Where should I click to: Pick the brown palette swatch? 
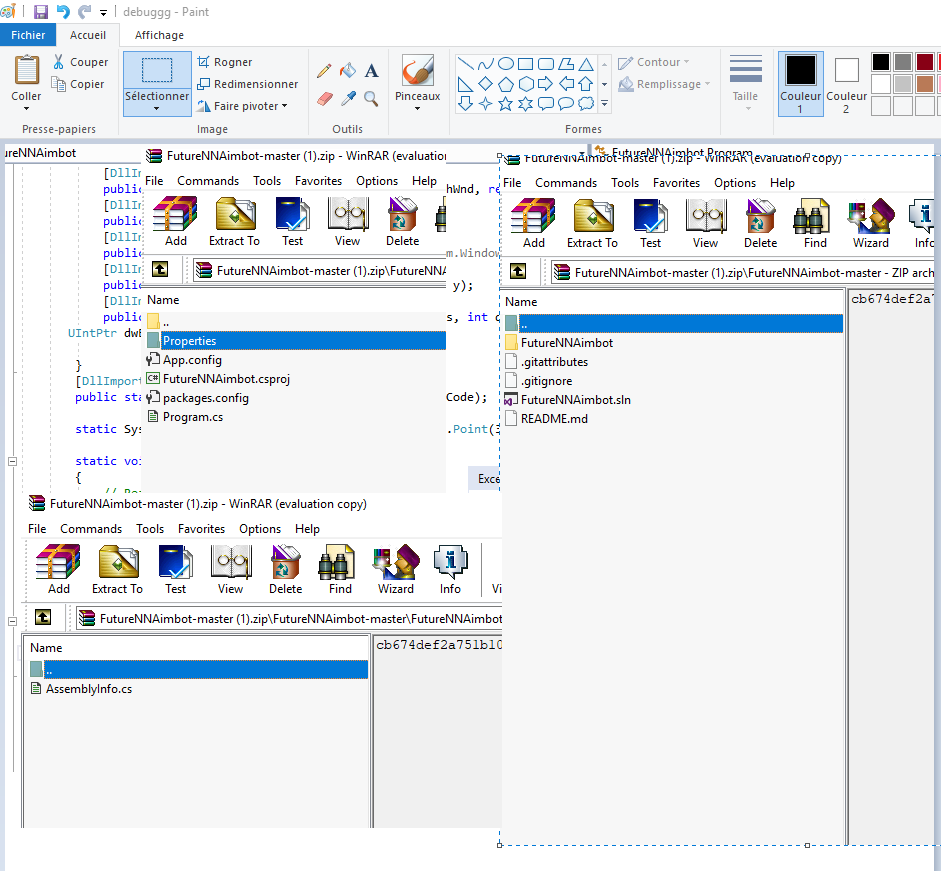[925, 83]
